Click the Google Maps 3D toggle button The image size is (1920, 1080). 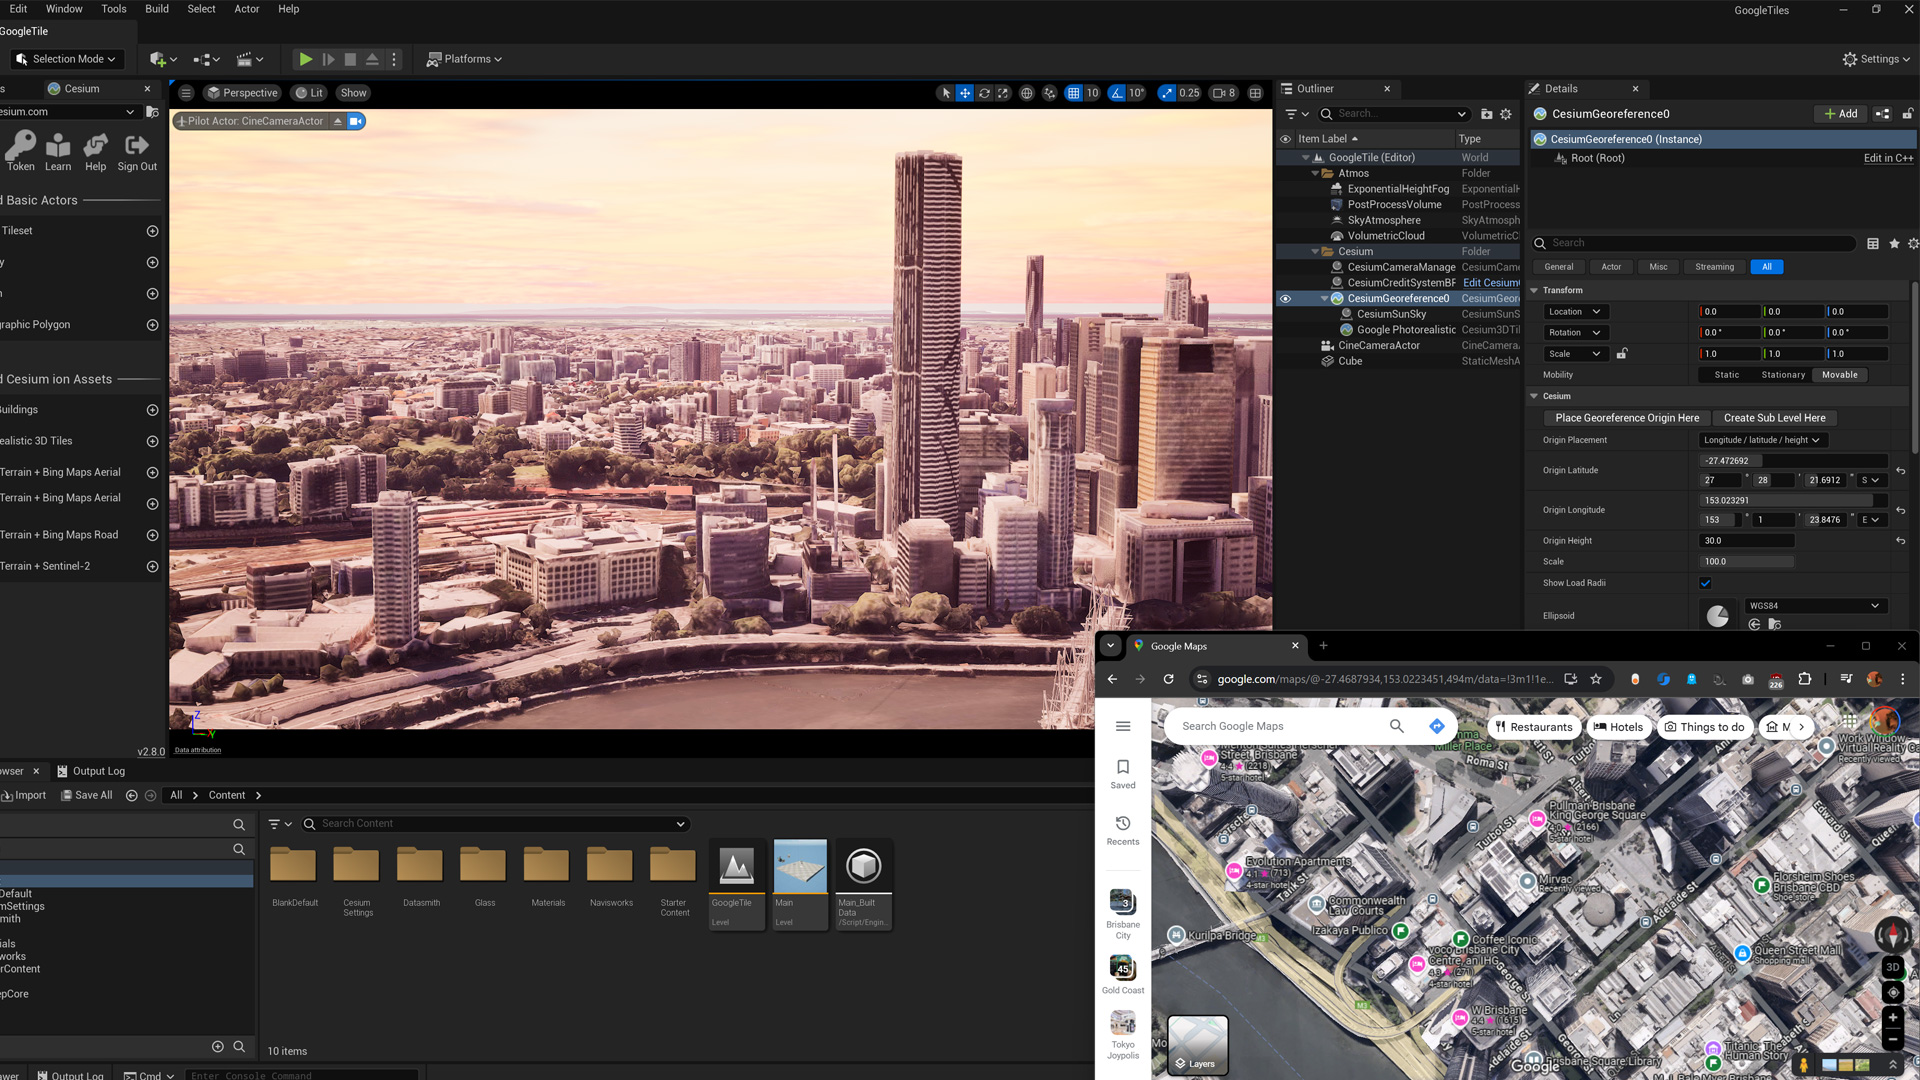(1892, 967)
